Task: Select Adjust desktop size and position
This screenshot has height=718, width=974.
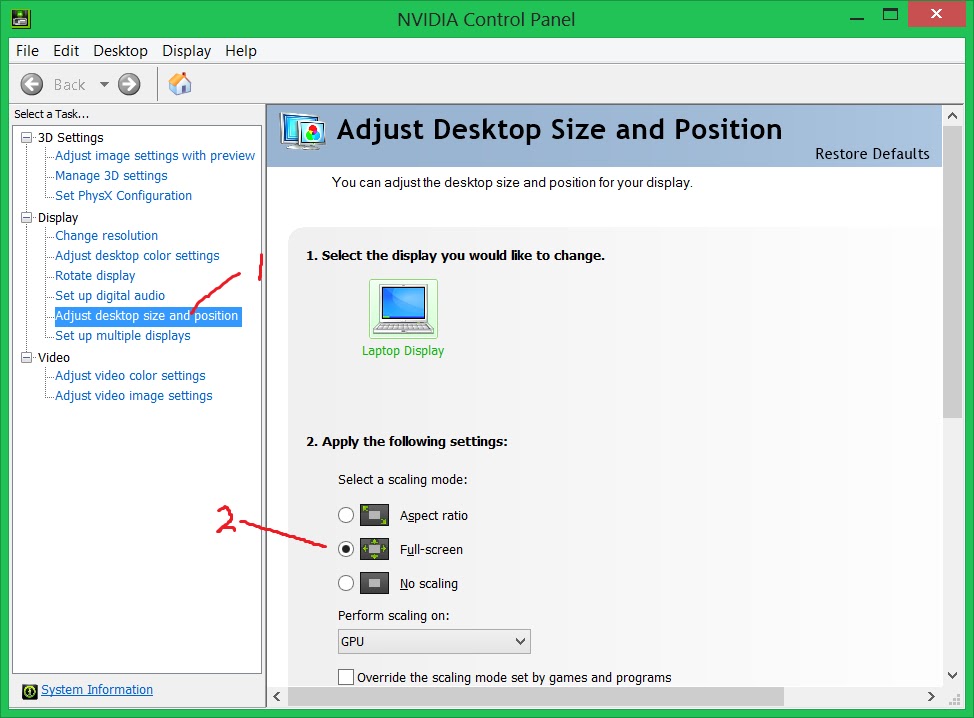Action: 148,316
